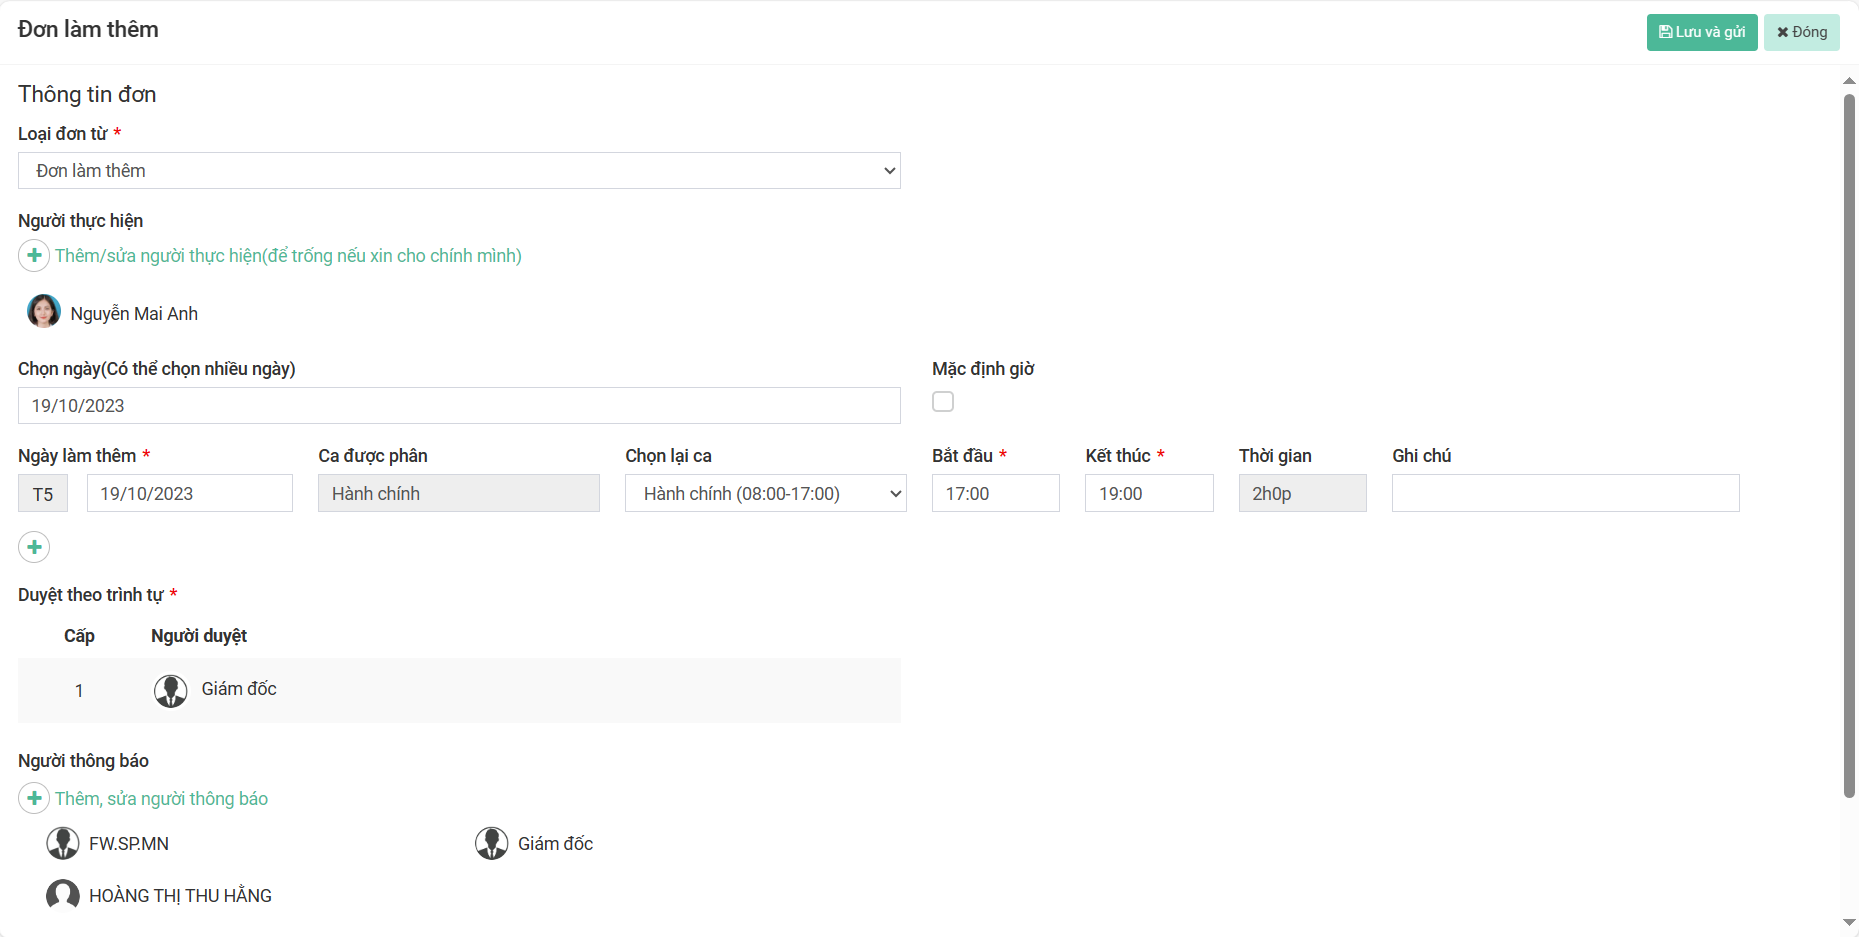Open Thêm, sửa người thông báo link
Viewport: 1859px width, 937px height.
point(161,799)
